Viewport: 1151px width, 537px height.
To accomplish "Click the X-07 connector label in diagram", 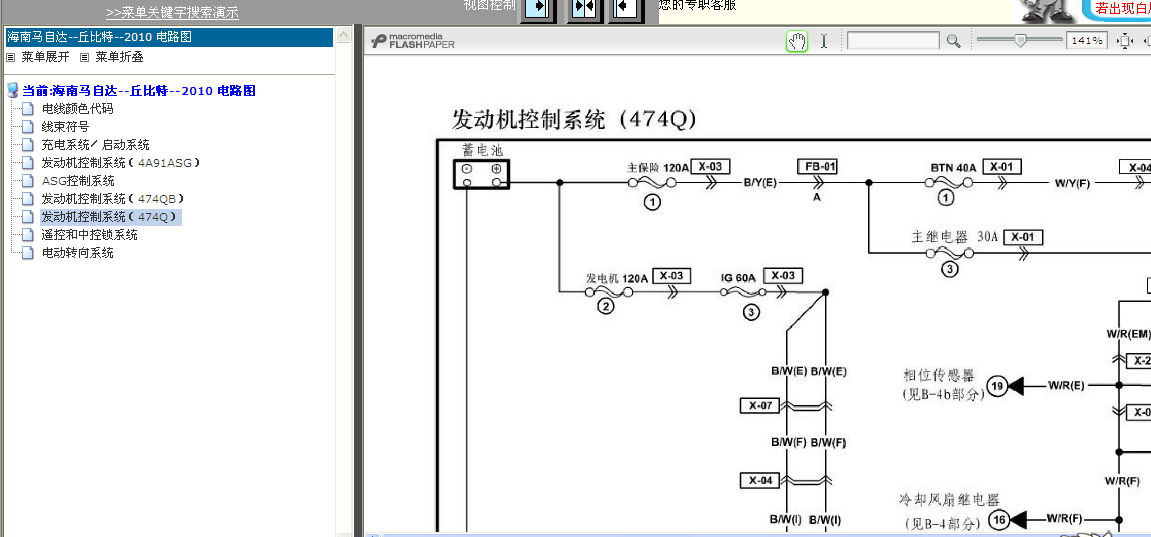I will [x=760, y=405].
